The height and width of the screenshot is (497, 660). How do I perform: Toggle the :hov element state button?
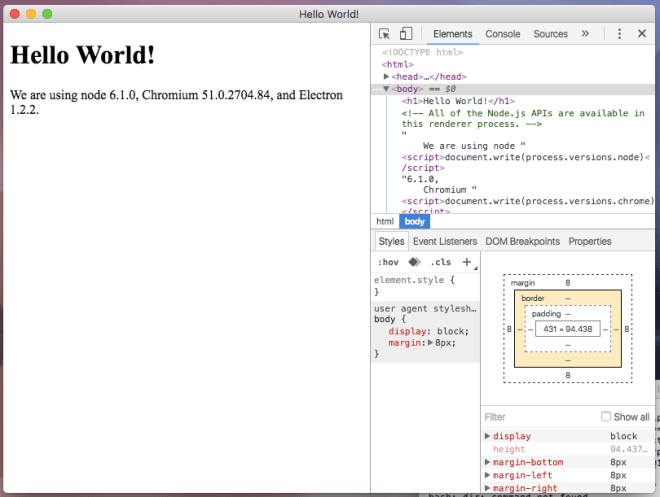(387, 262)
